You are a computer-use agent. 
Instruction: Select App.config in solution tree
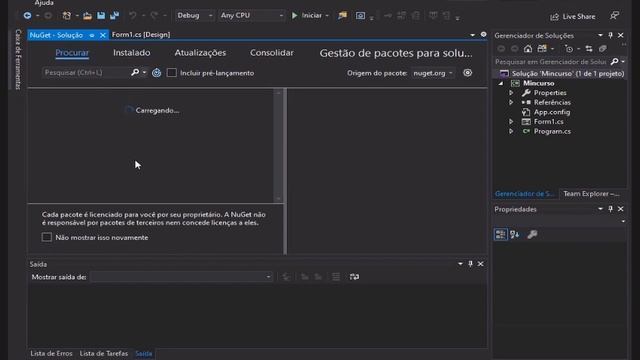click(552, 112)
